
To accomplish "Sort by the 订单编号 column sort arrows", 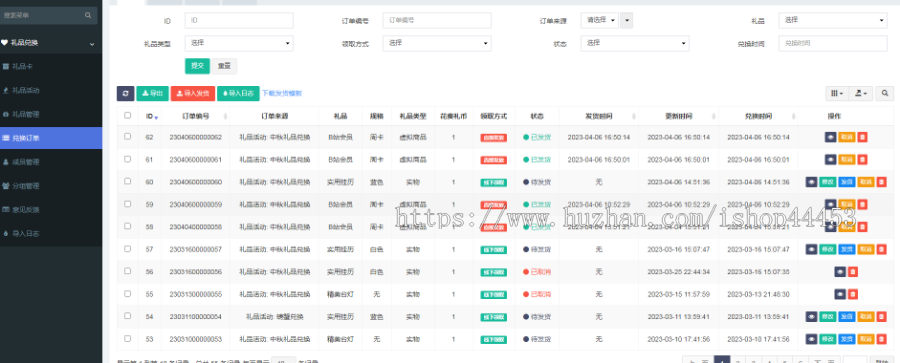I will pyautogui.click(x=225, y=116).
